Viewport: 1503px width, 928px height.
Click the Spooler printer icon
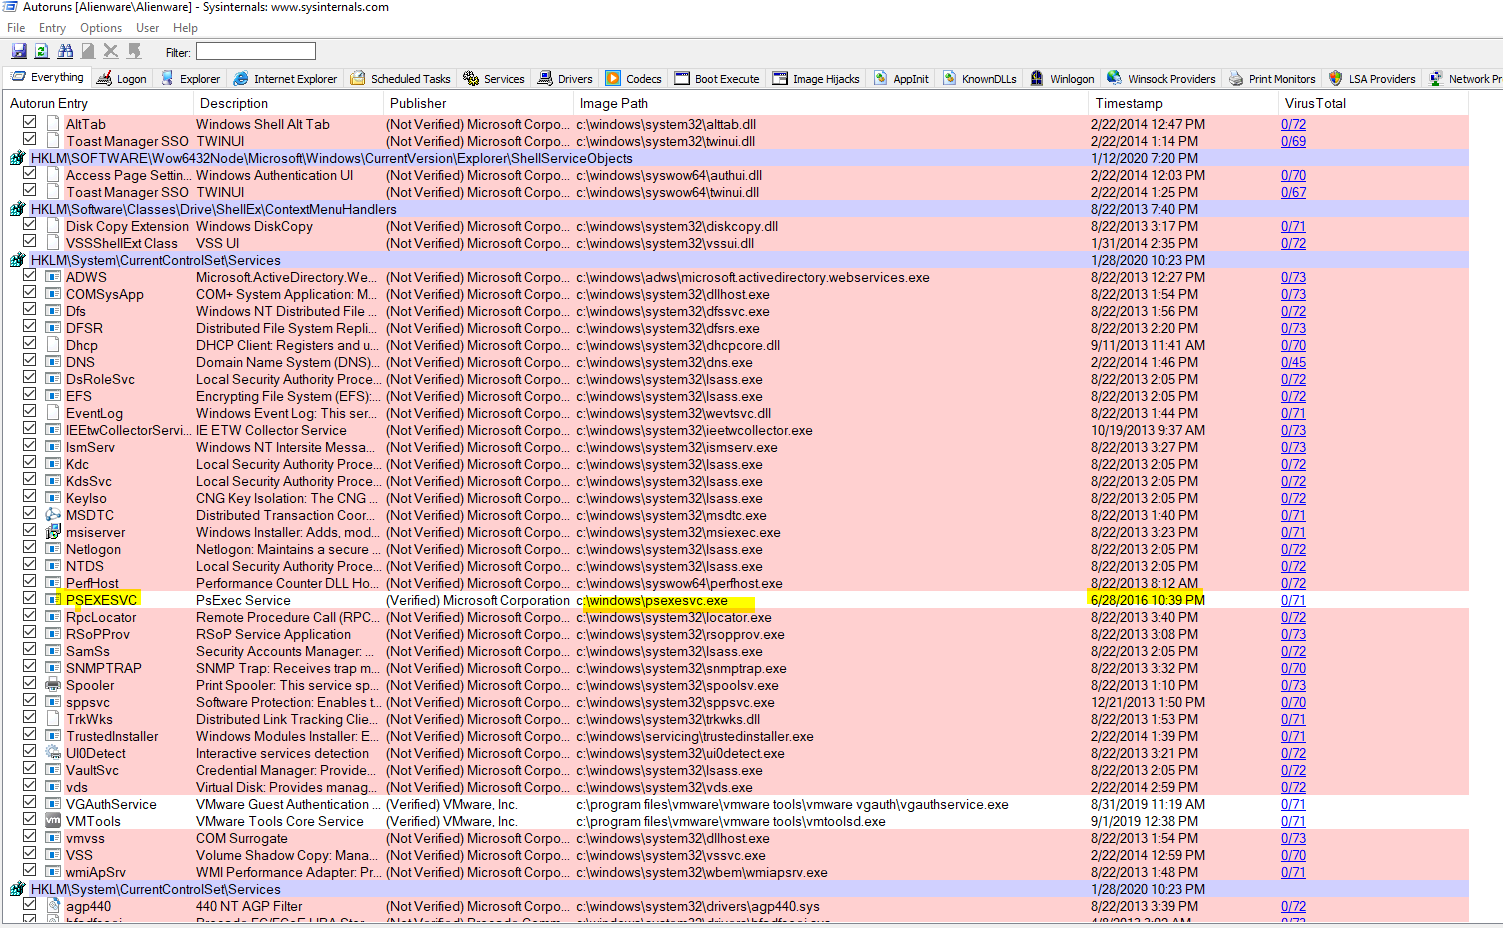[54, 685]
